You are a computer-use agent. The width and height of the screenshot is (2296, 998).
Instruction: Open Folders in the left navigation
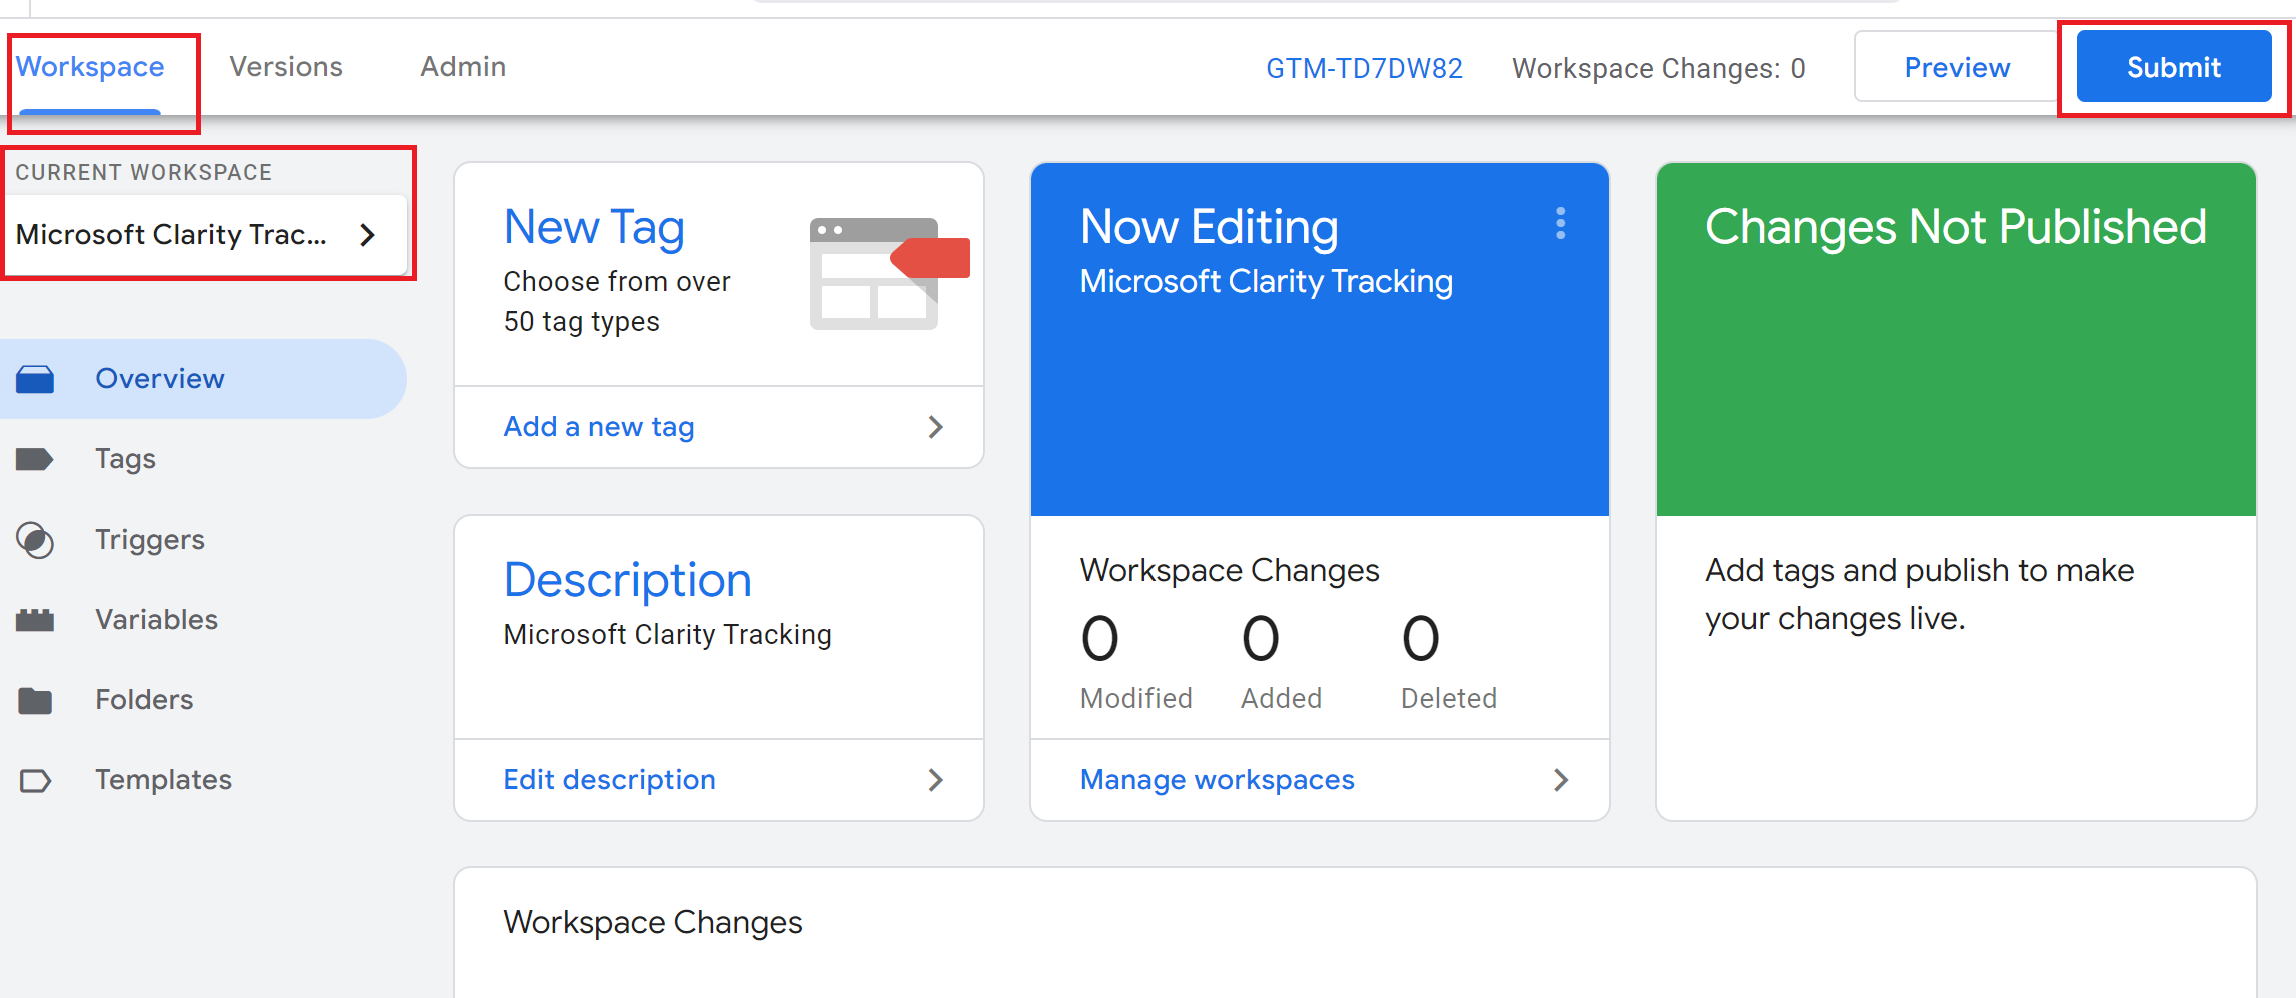(x=203, y=700)
